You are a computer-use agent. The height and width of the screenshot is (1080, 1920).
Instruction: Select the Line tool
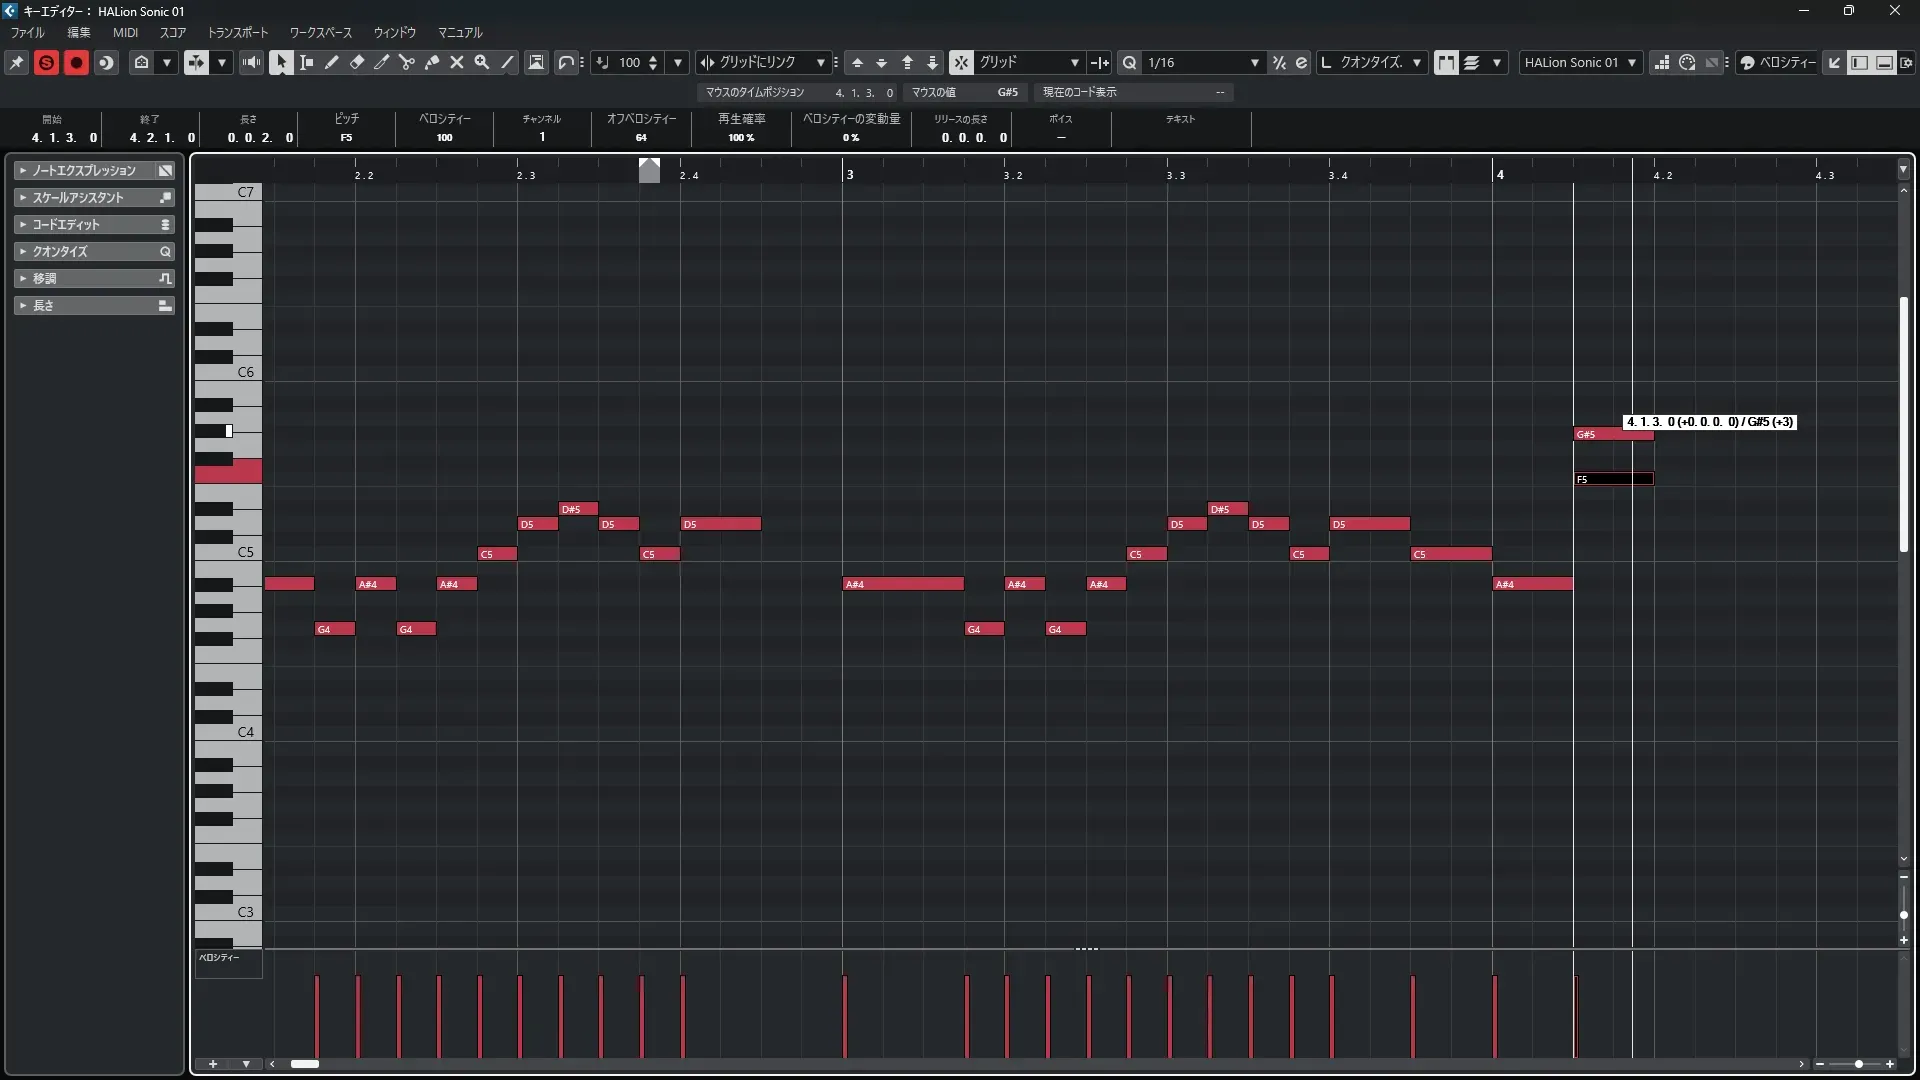pos(508,62)
